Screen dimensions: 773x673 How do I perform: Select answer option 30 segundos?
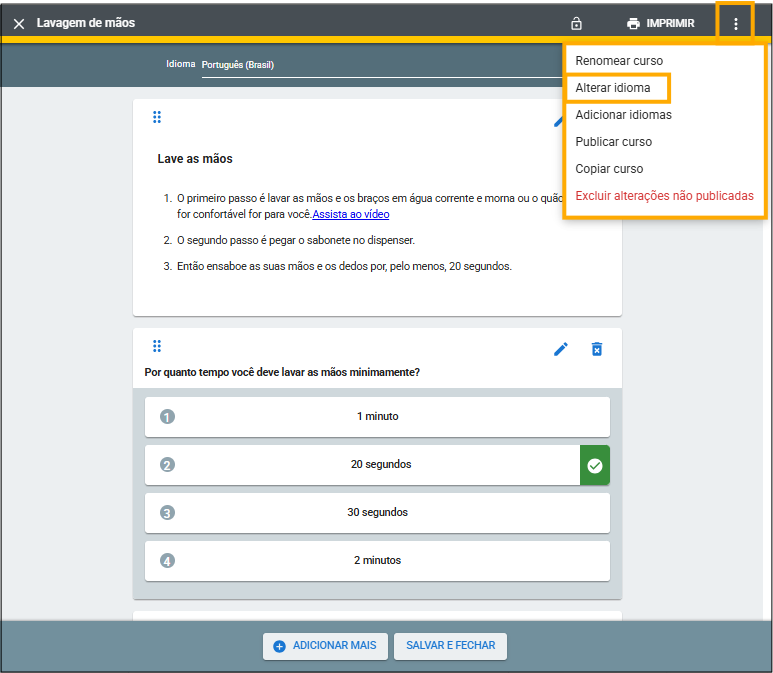[377, 513]
